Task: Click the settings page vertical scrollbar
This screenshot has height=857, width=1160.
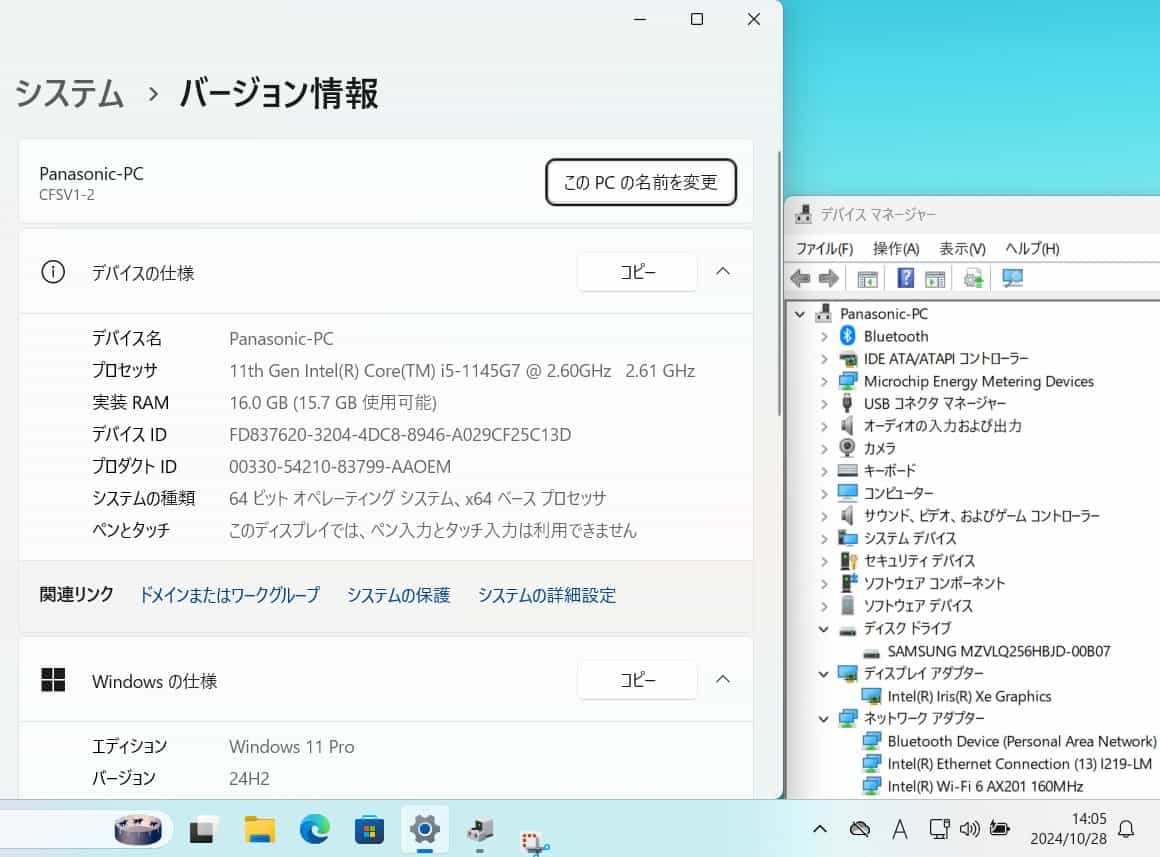Action: [x=780, y=280]
